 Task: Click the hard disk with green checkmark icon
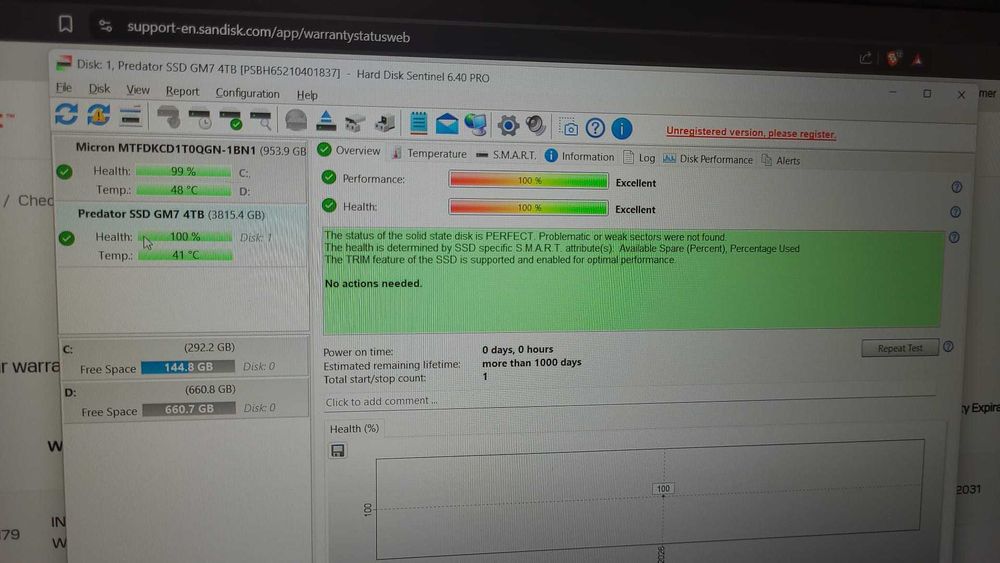(x=230, y=119)
